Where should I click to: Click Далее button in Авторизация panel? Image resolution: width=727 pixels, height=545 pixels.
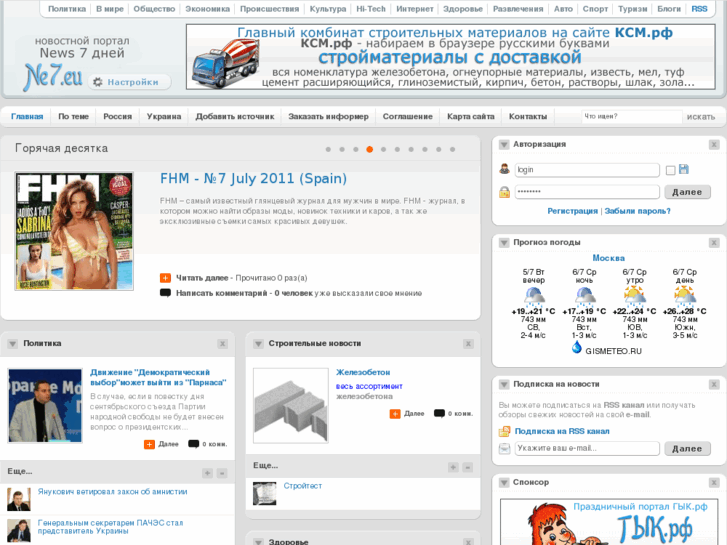[687, 192]
